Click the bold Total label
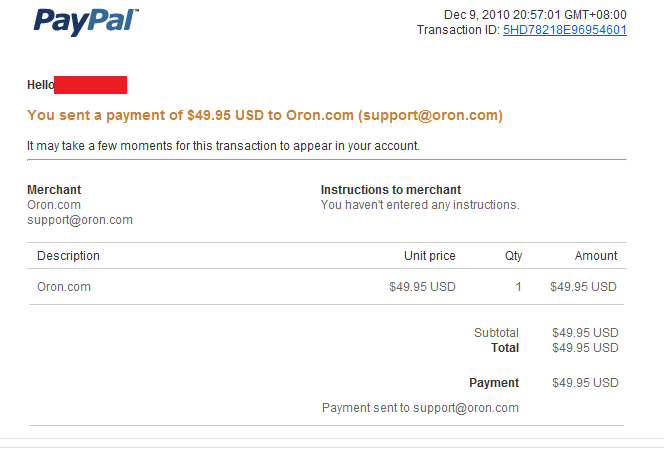The width and height of the screenshot is (664, 454). (505, 348)
